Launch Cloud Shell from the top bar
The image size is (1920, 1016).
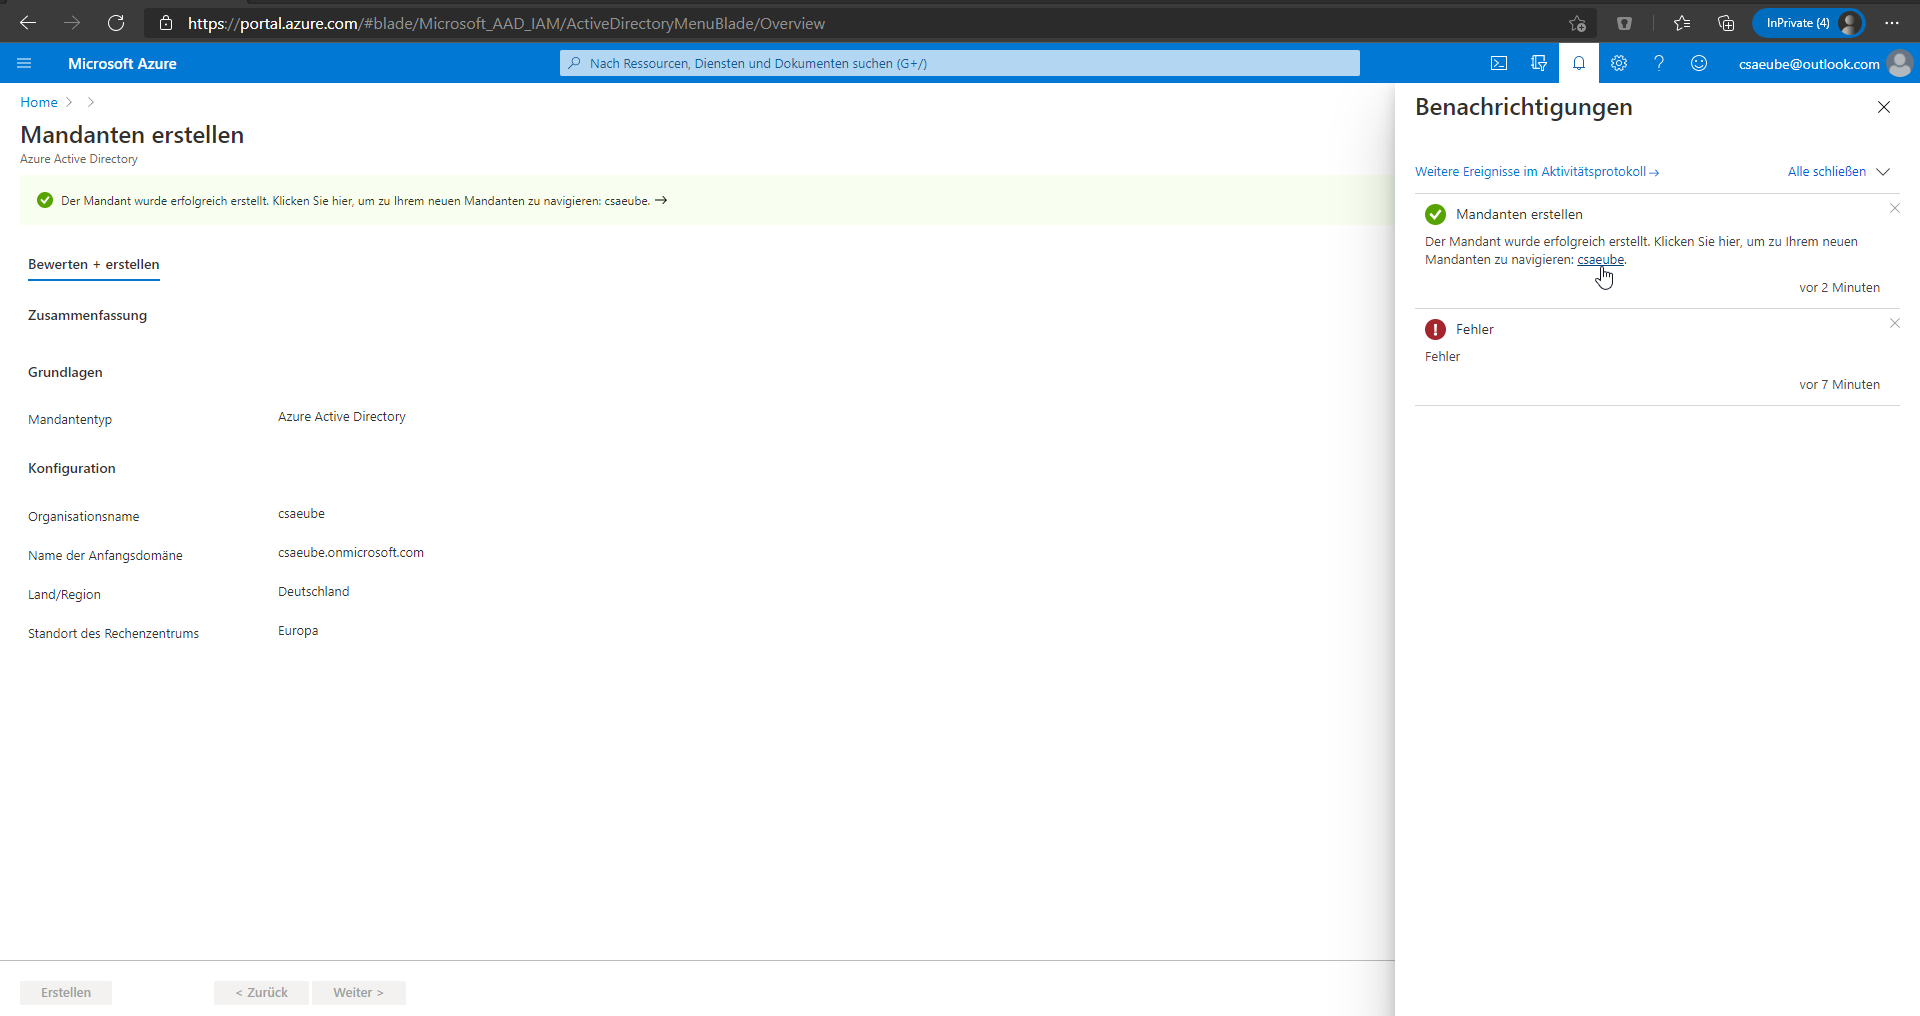(x=1499, y=63)
